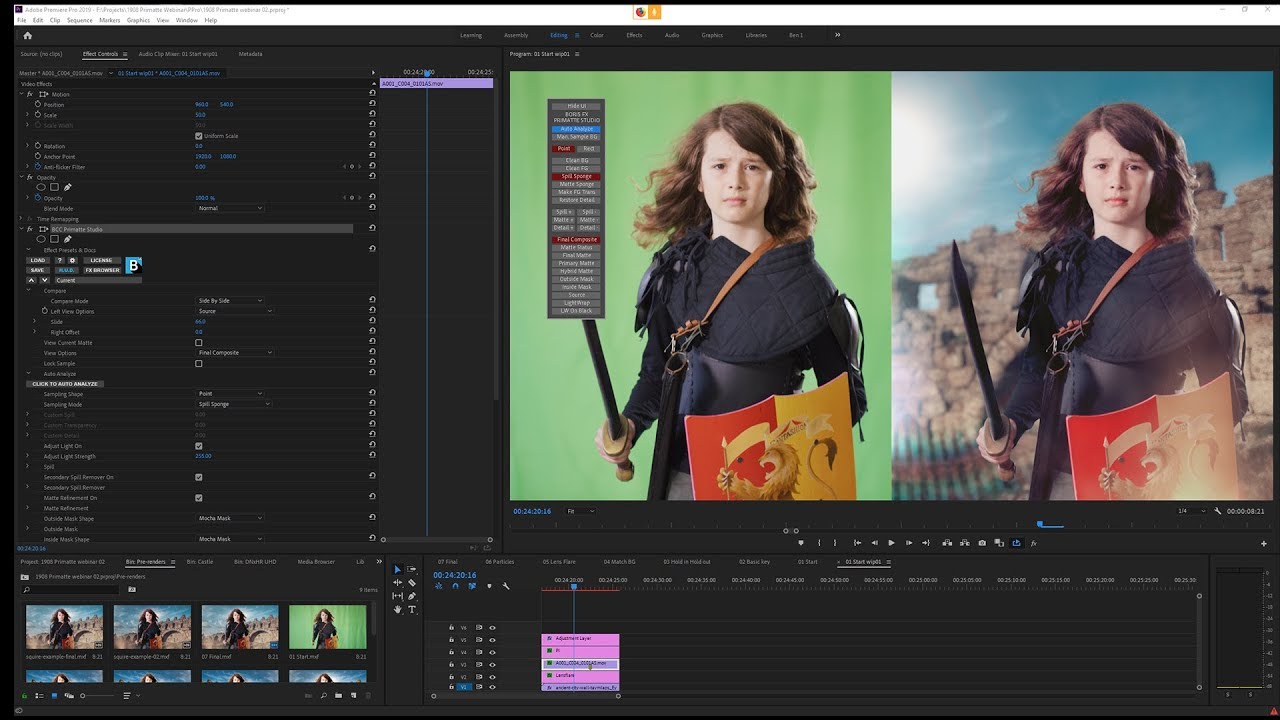Open the Boris FX logo icon
Image resolution: width=1280 pixels, height=720 pixels.
pos(134,265)
